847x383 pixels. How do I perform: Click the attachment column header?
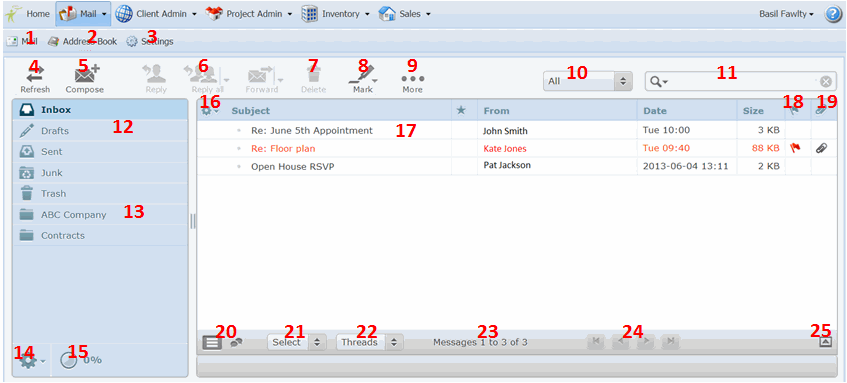coord(822,110)
